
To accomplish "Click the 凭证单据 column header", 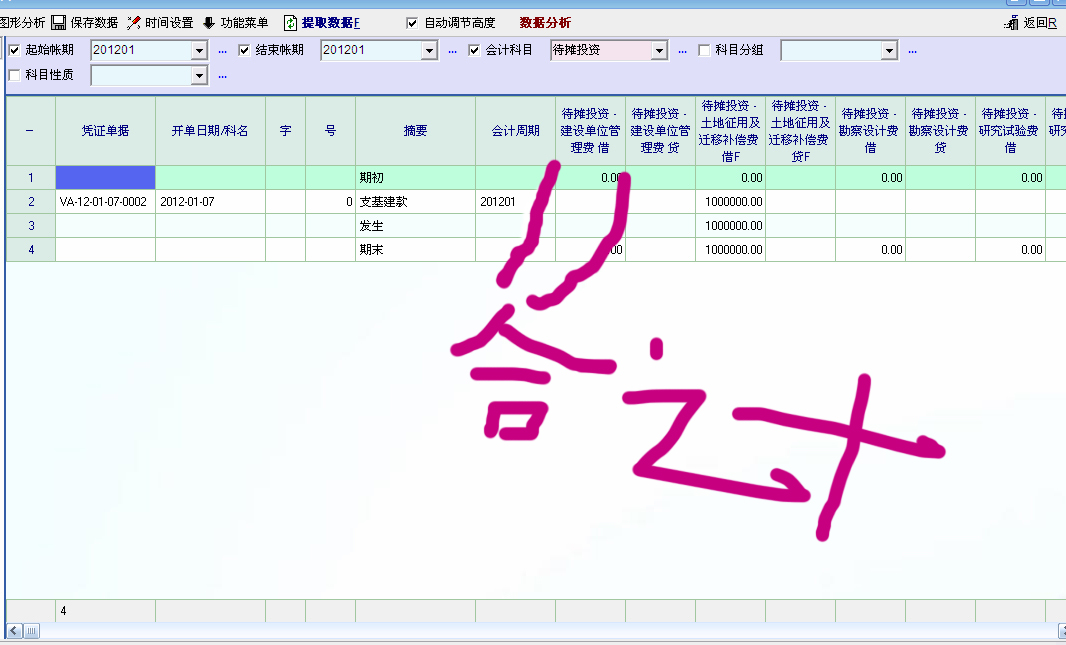I will pos(105,131).
